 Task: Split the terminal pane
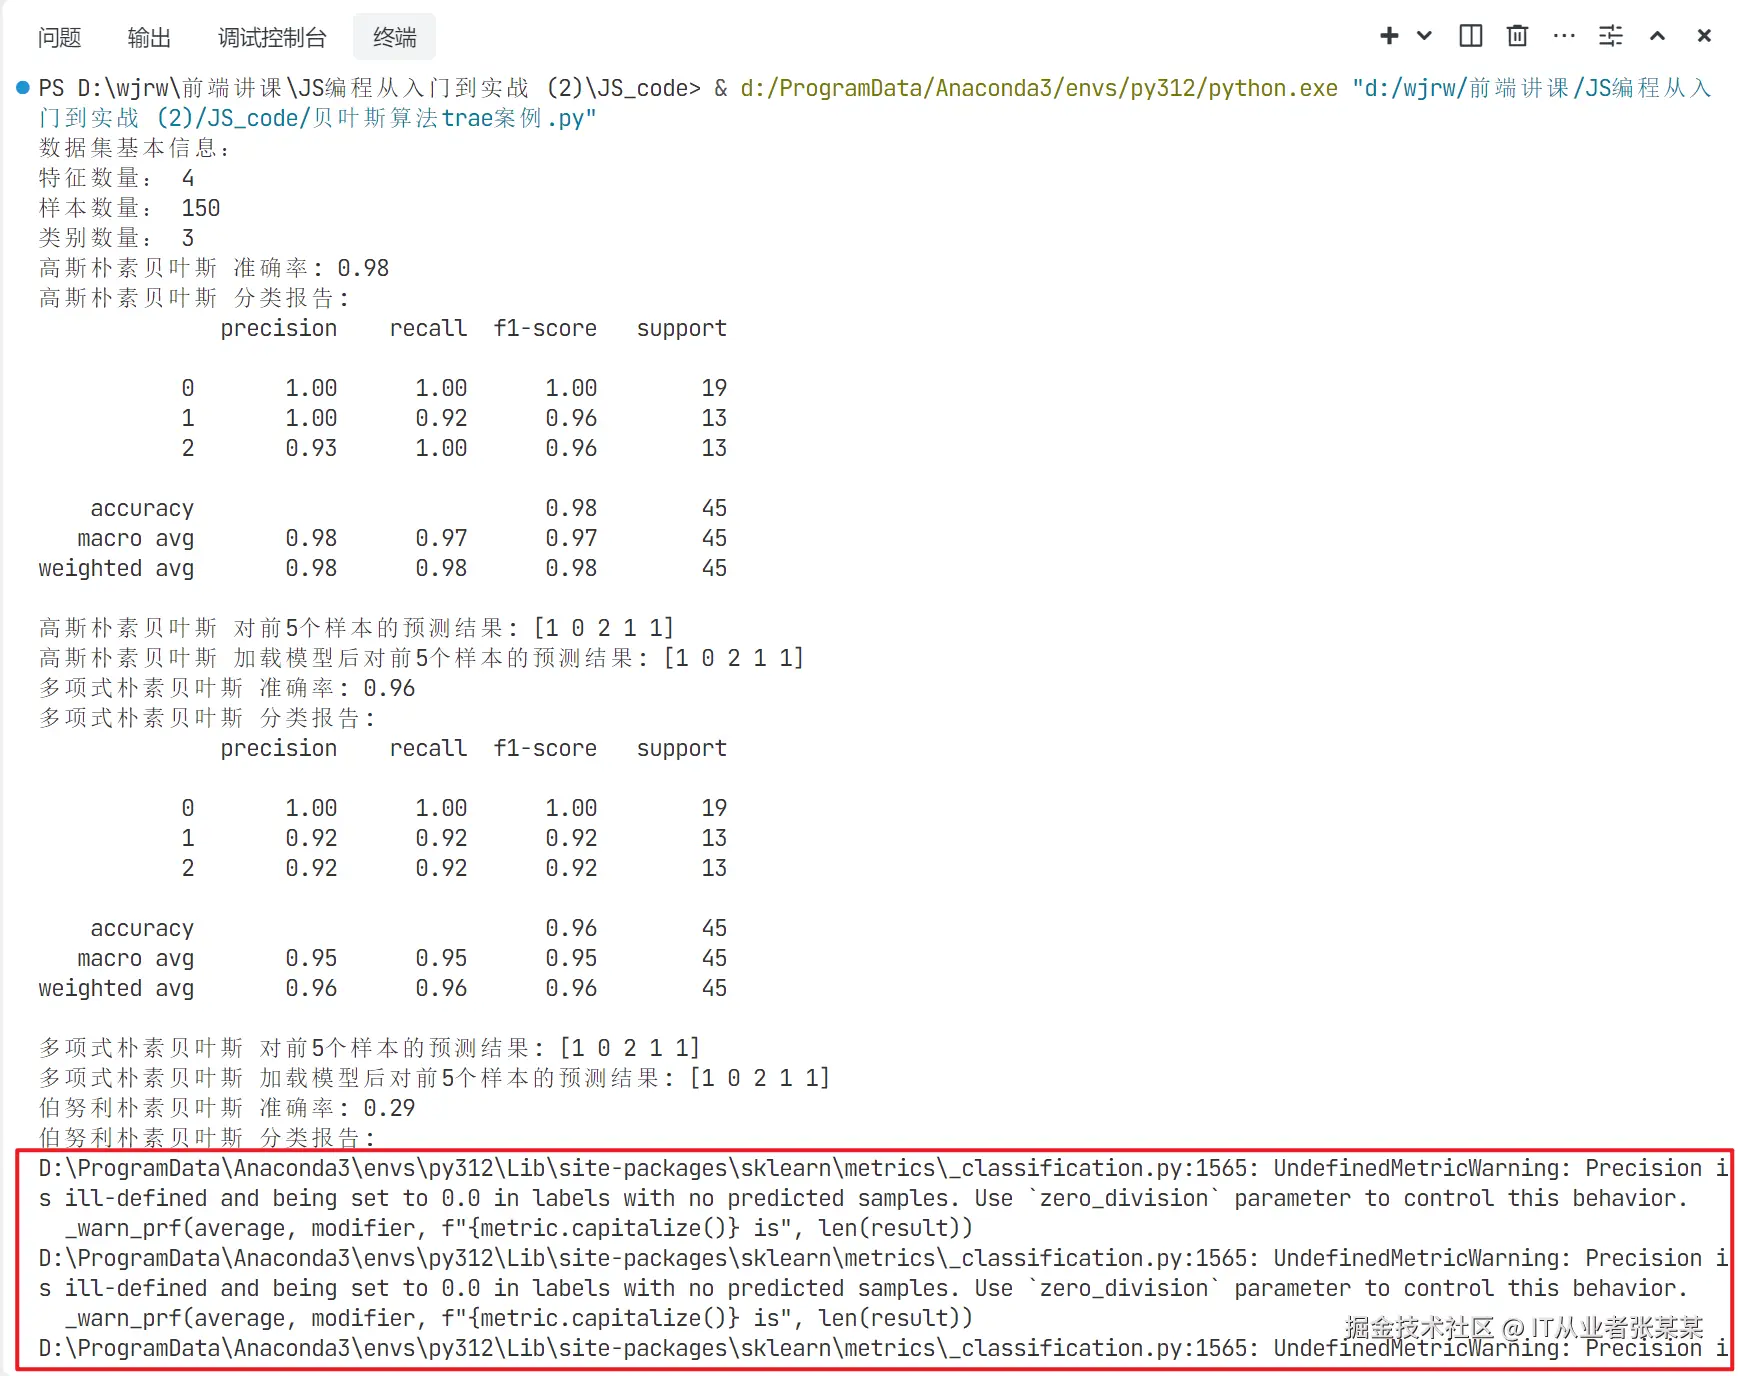[1471, 36]
